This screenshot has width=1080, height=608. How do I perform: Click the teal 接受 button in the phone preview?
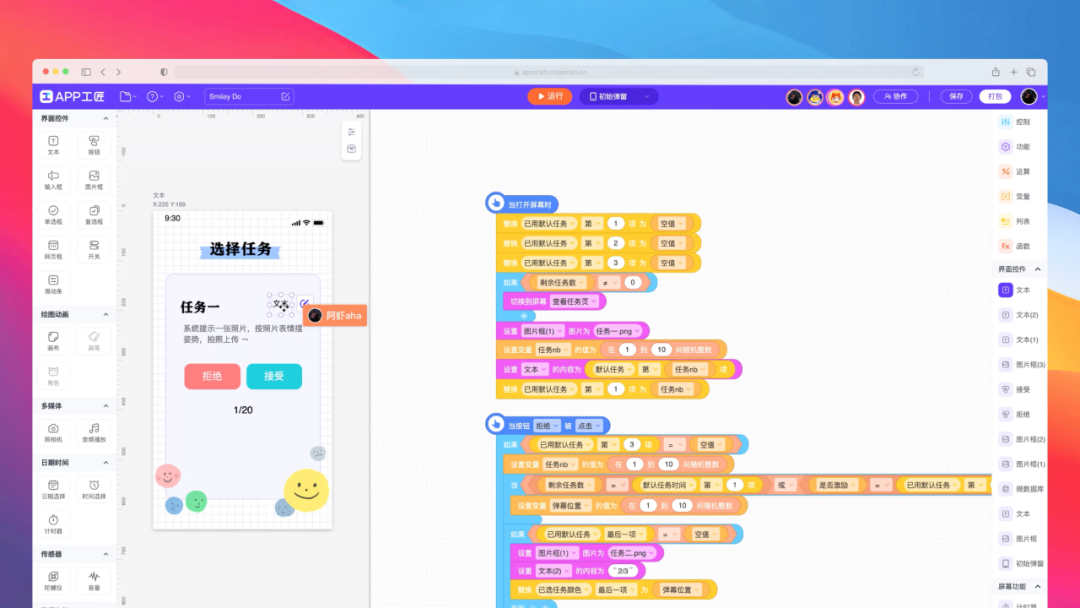tap(274, 376)
